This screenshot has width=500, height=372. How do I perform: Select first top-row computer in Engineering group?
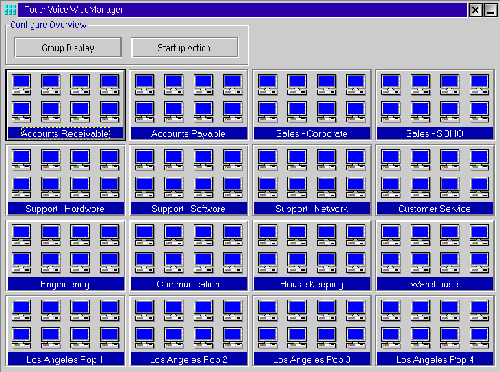(x=21, y=235)
